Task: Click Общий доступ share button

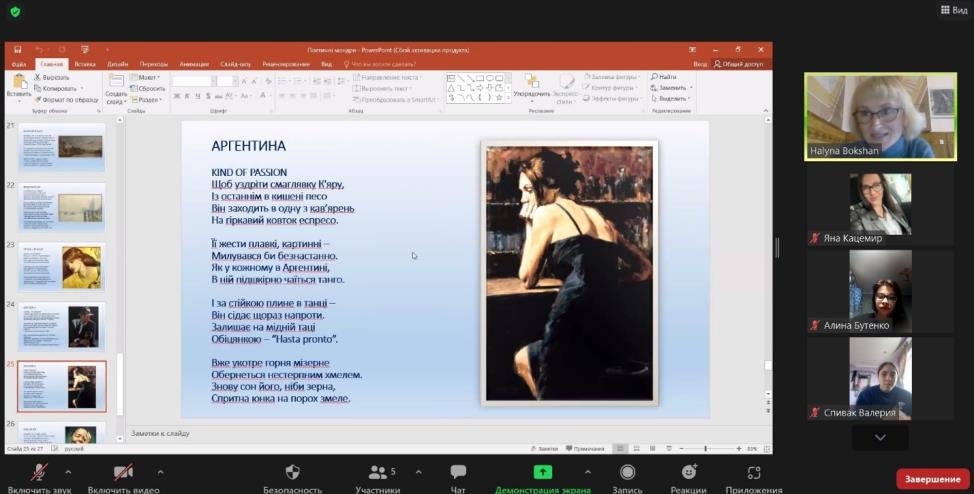Action: (739, 64)
